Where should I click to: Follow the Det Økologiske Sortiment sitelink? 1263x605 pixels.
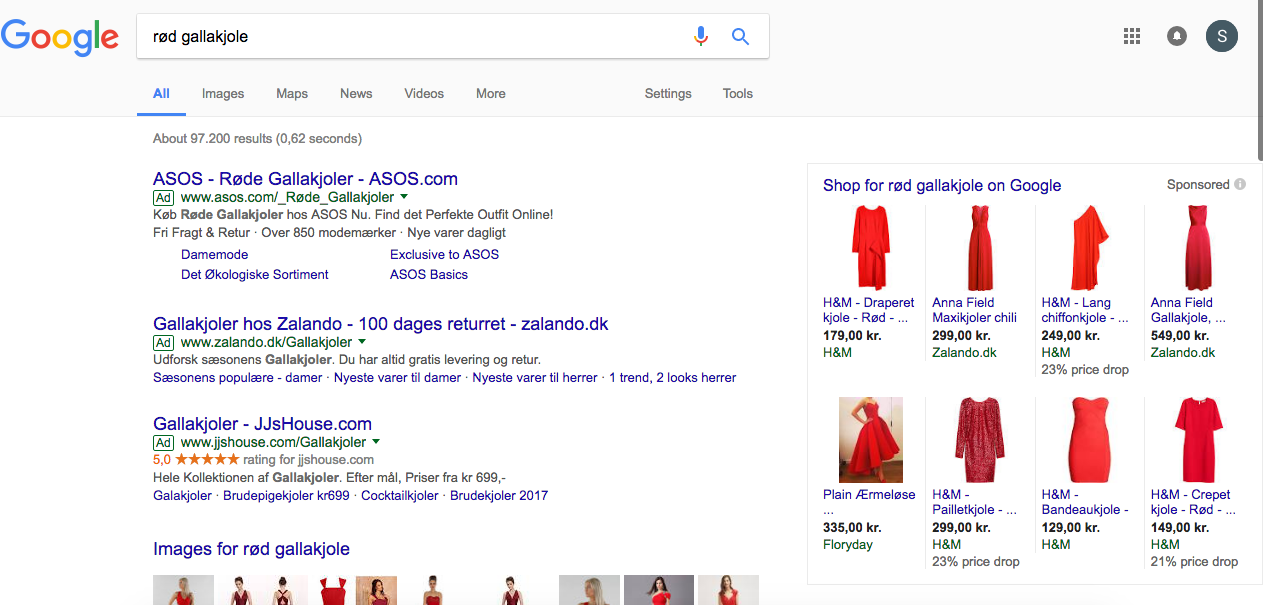255,275
